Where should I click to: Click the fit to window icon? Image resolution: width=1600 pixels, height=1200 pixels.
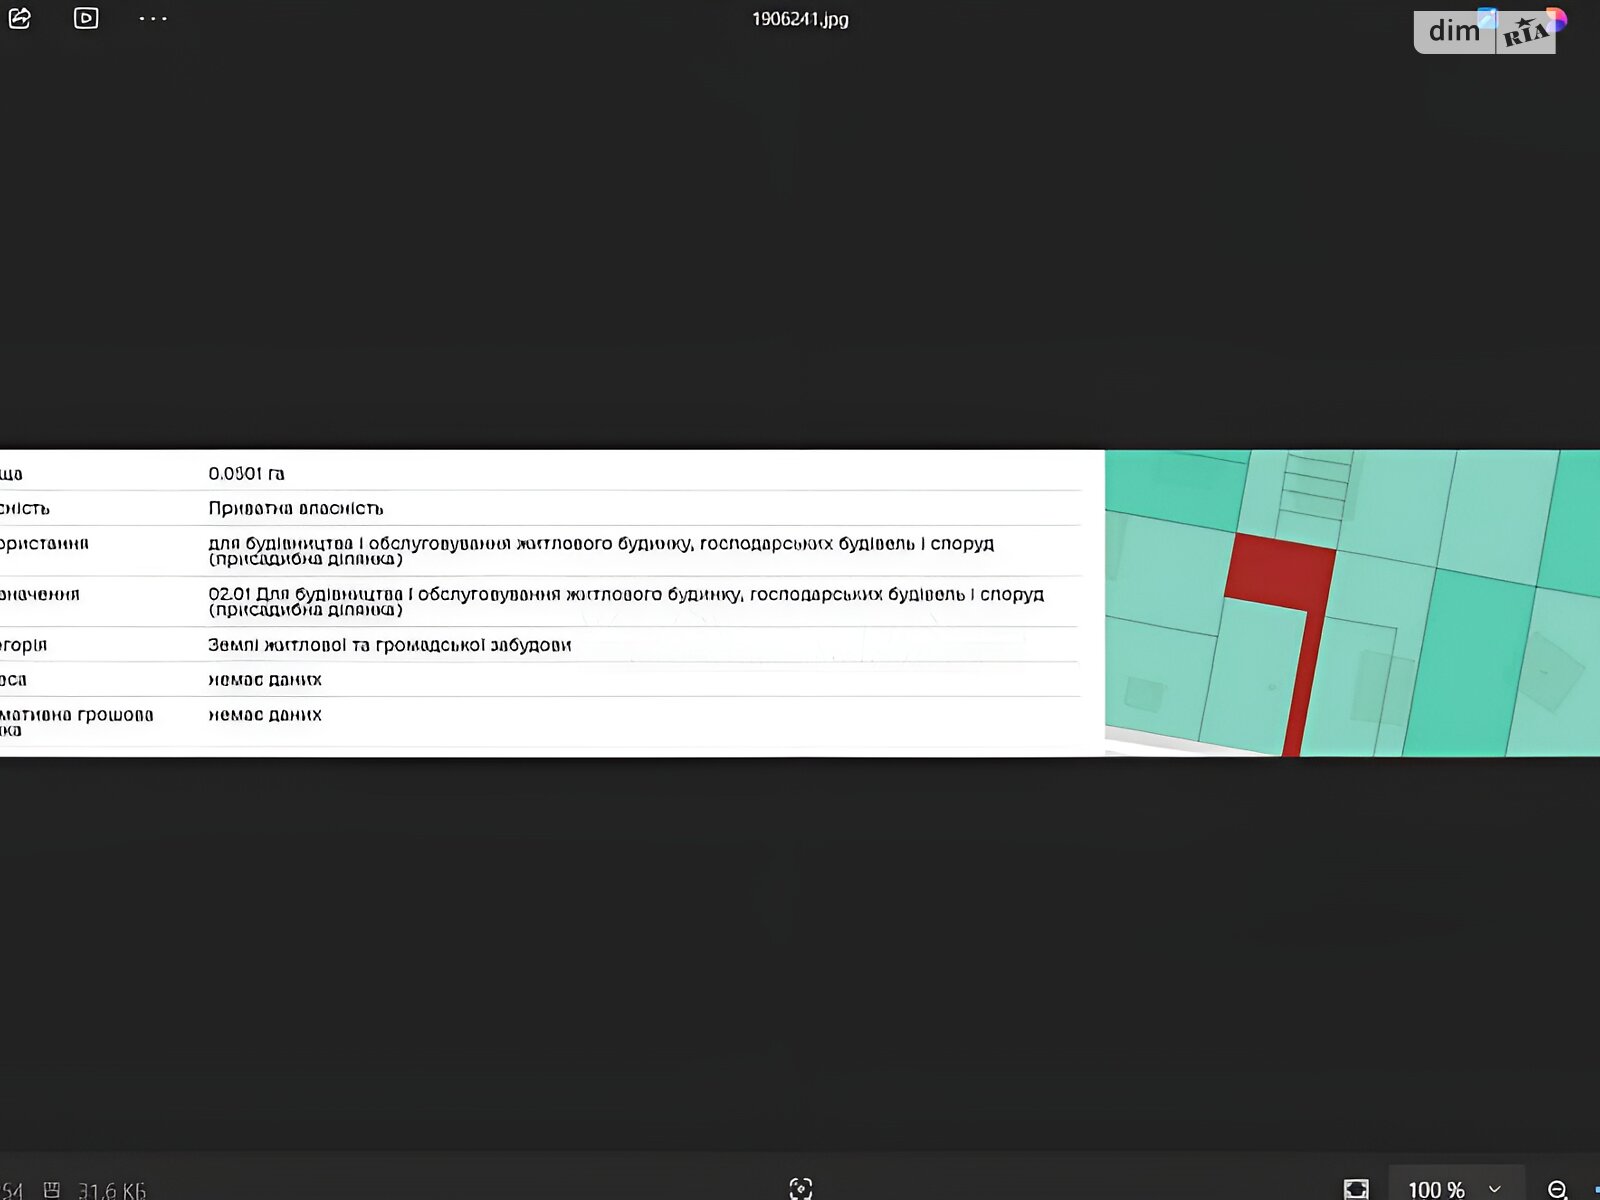[x=1356, y=1188]
